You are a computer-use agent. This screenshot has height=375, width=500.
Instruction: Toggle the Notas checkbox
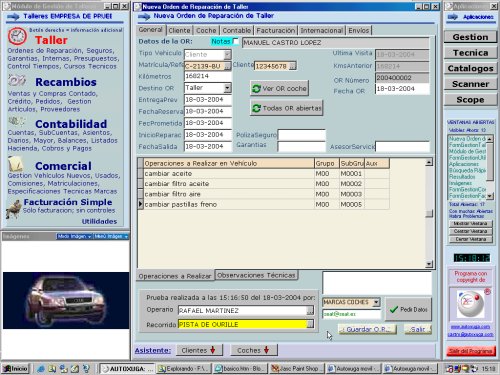click(236, 41)
